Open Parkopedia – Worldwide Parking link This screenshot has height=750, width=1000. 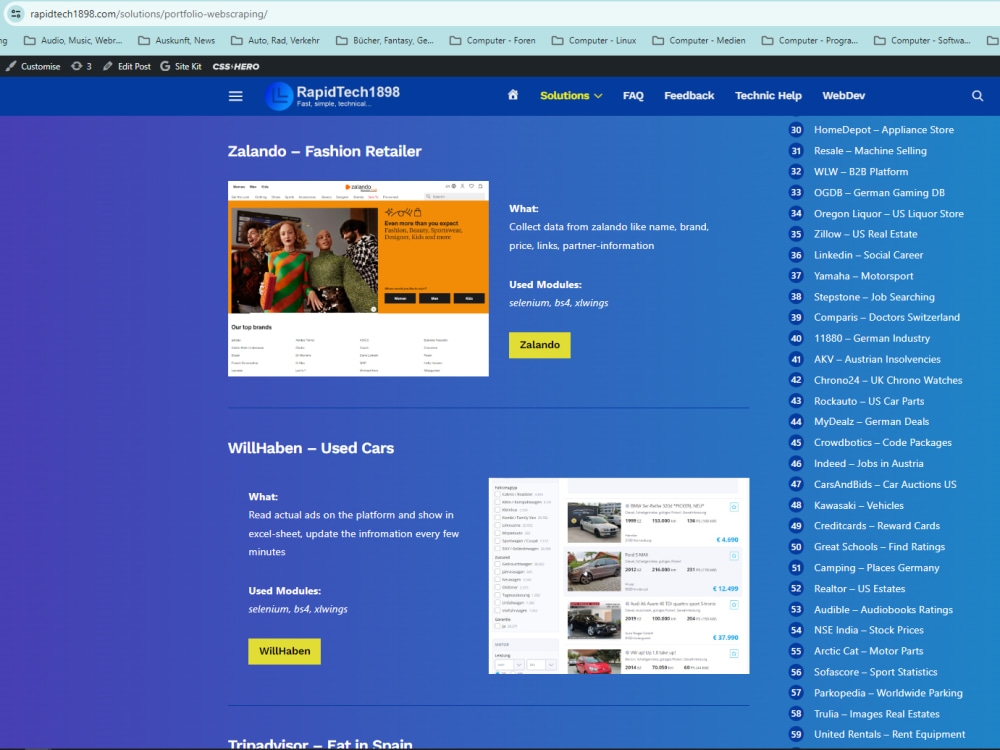888,693
